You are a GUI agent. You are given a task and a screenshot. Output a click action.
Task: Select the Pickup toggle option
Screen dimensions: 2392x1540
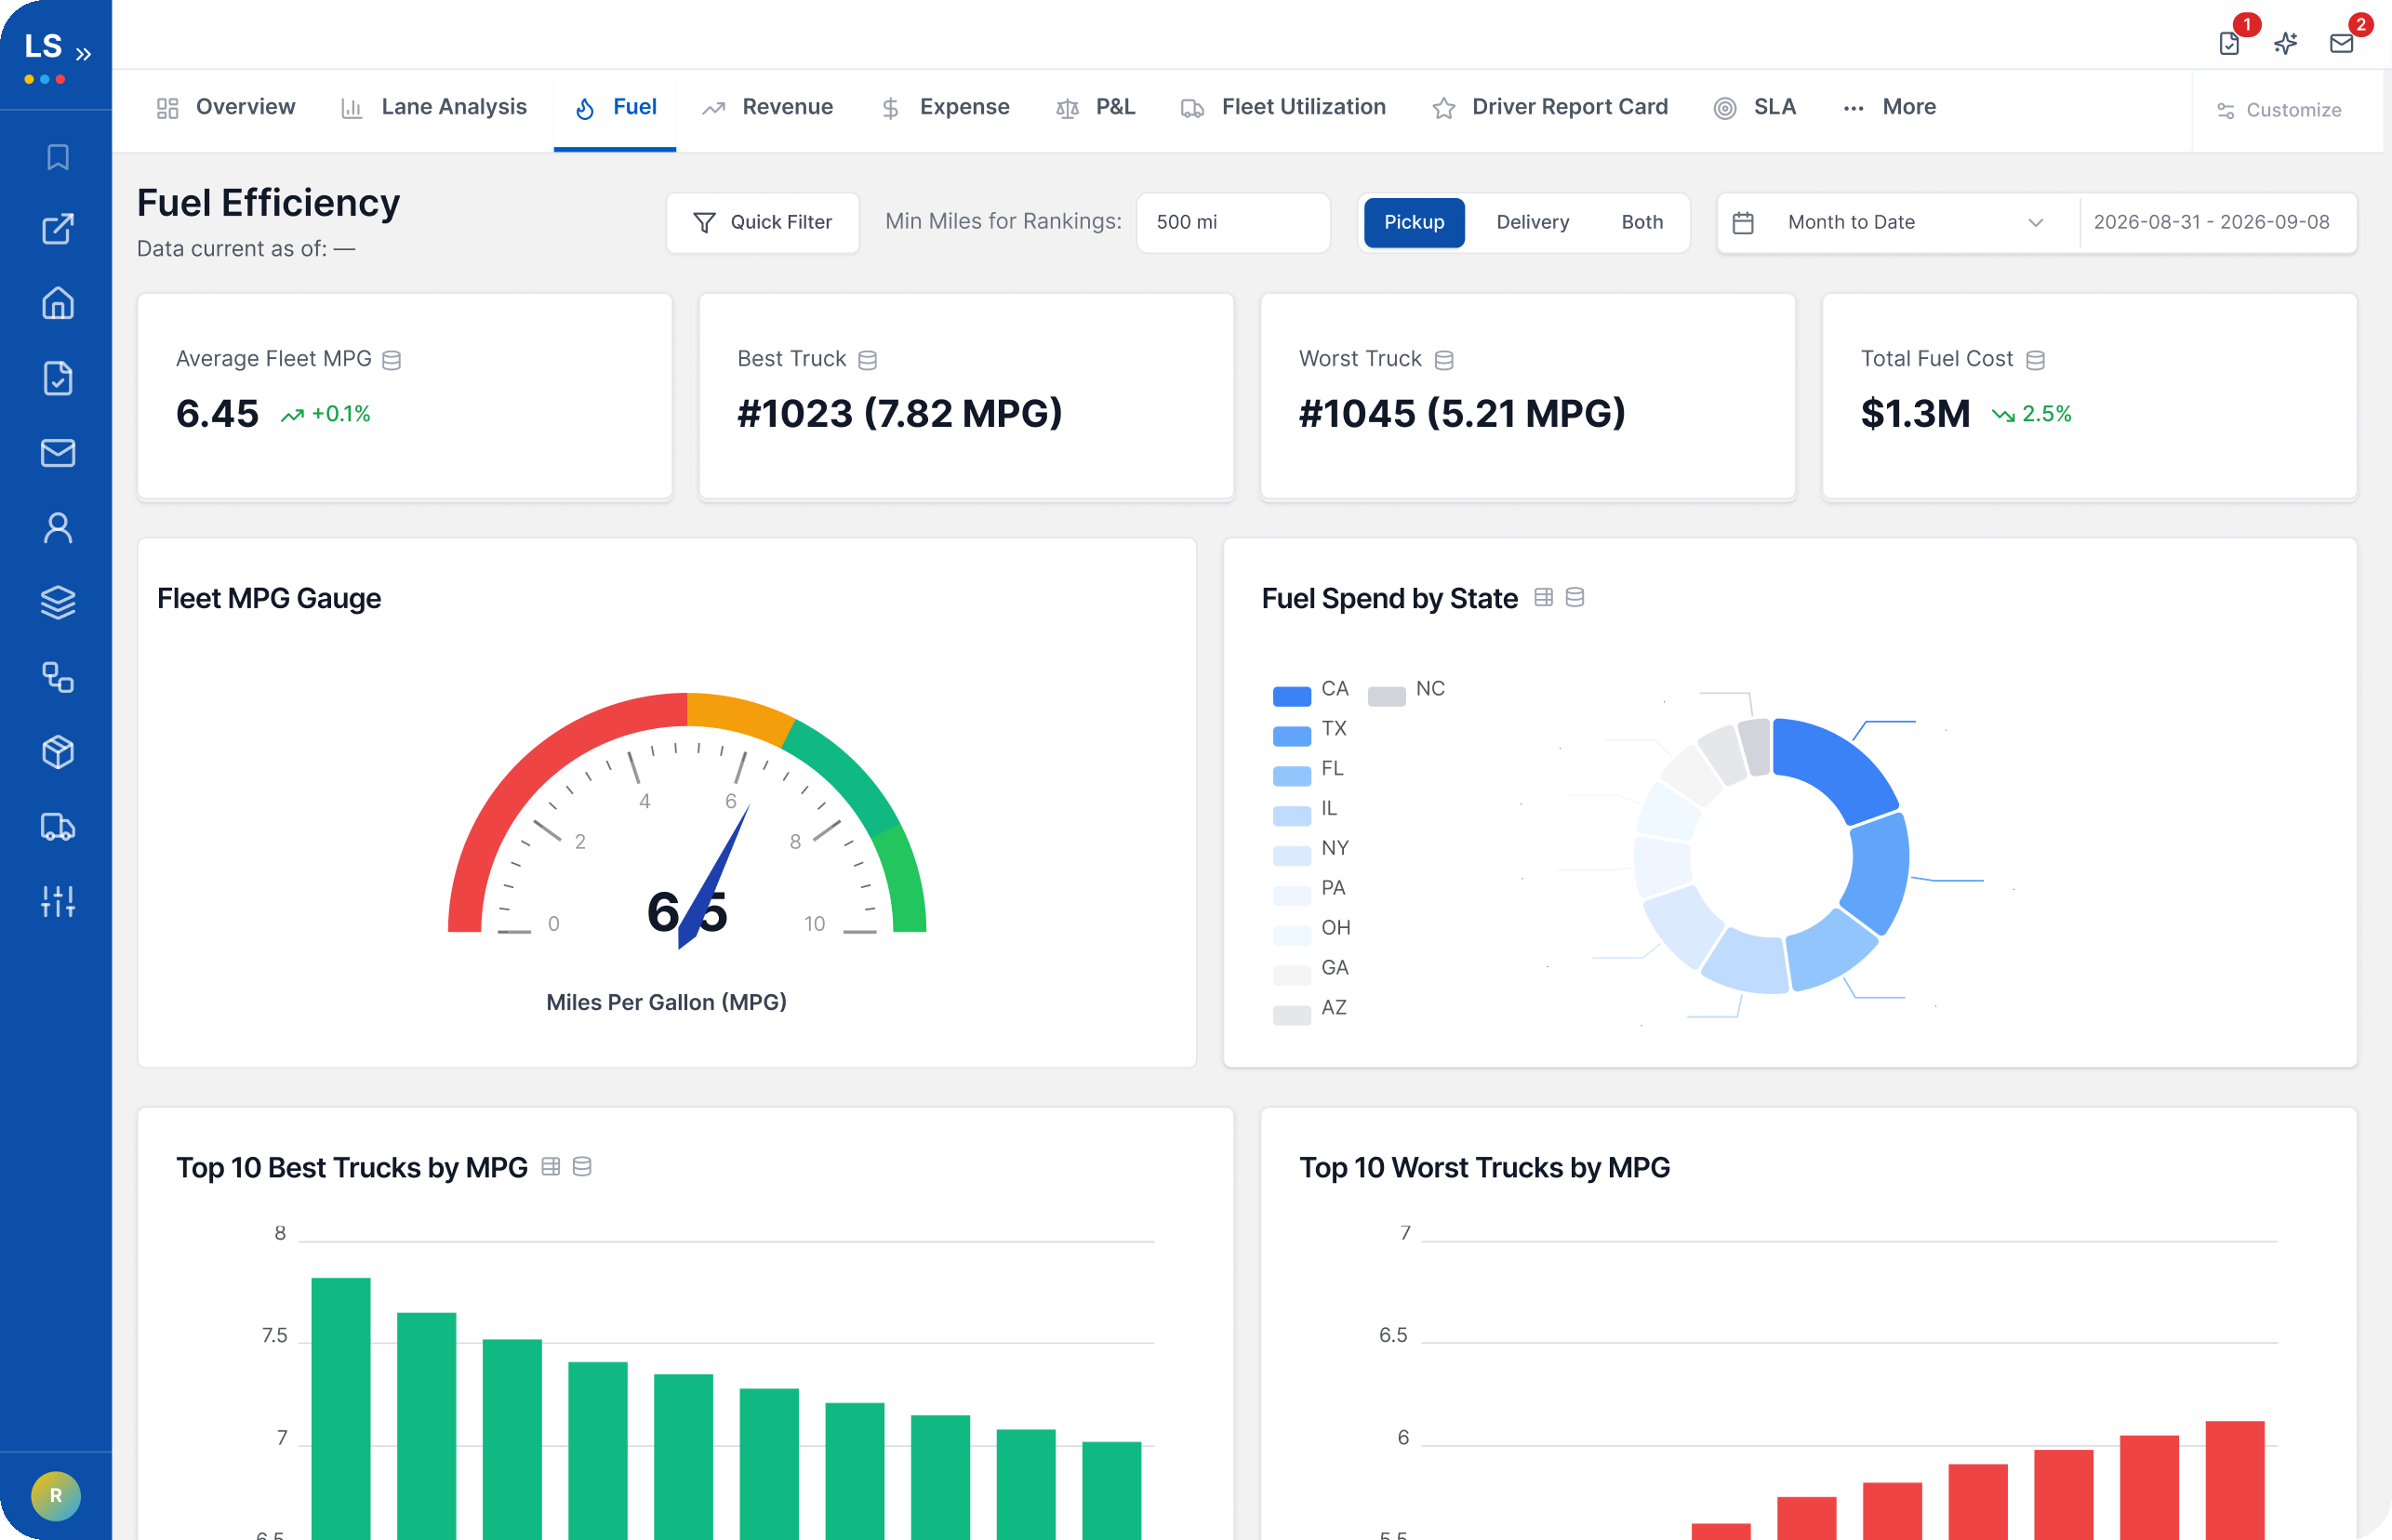(1414, 222)
